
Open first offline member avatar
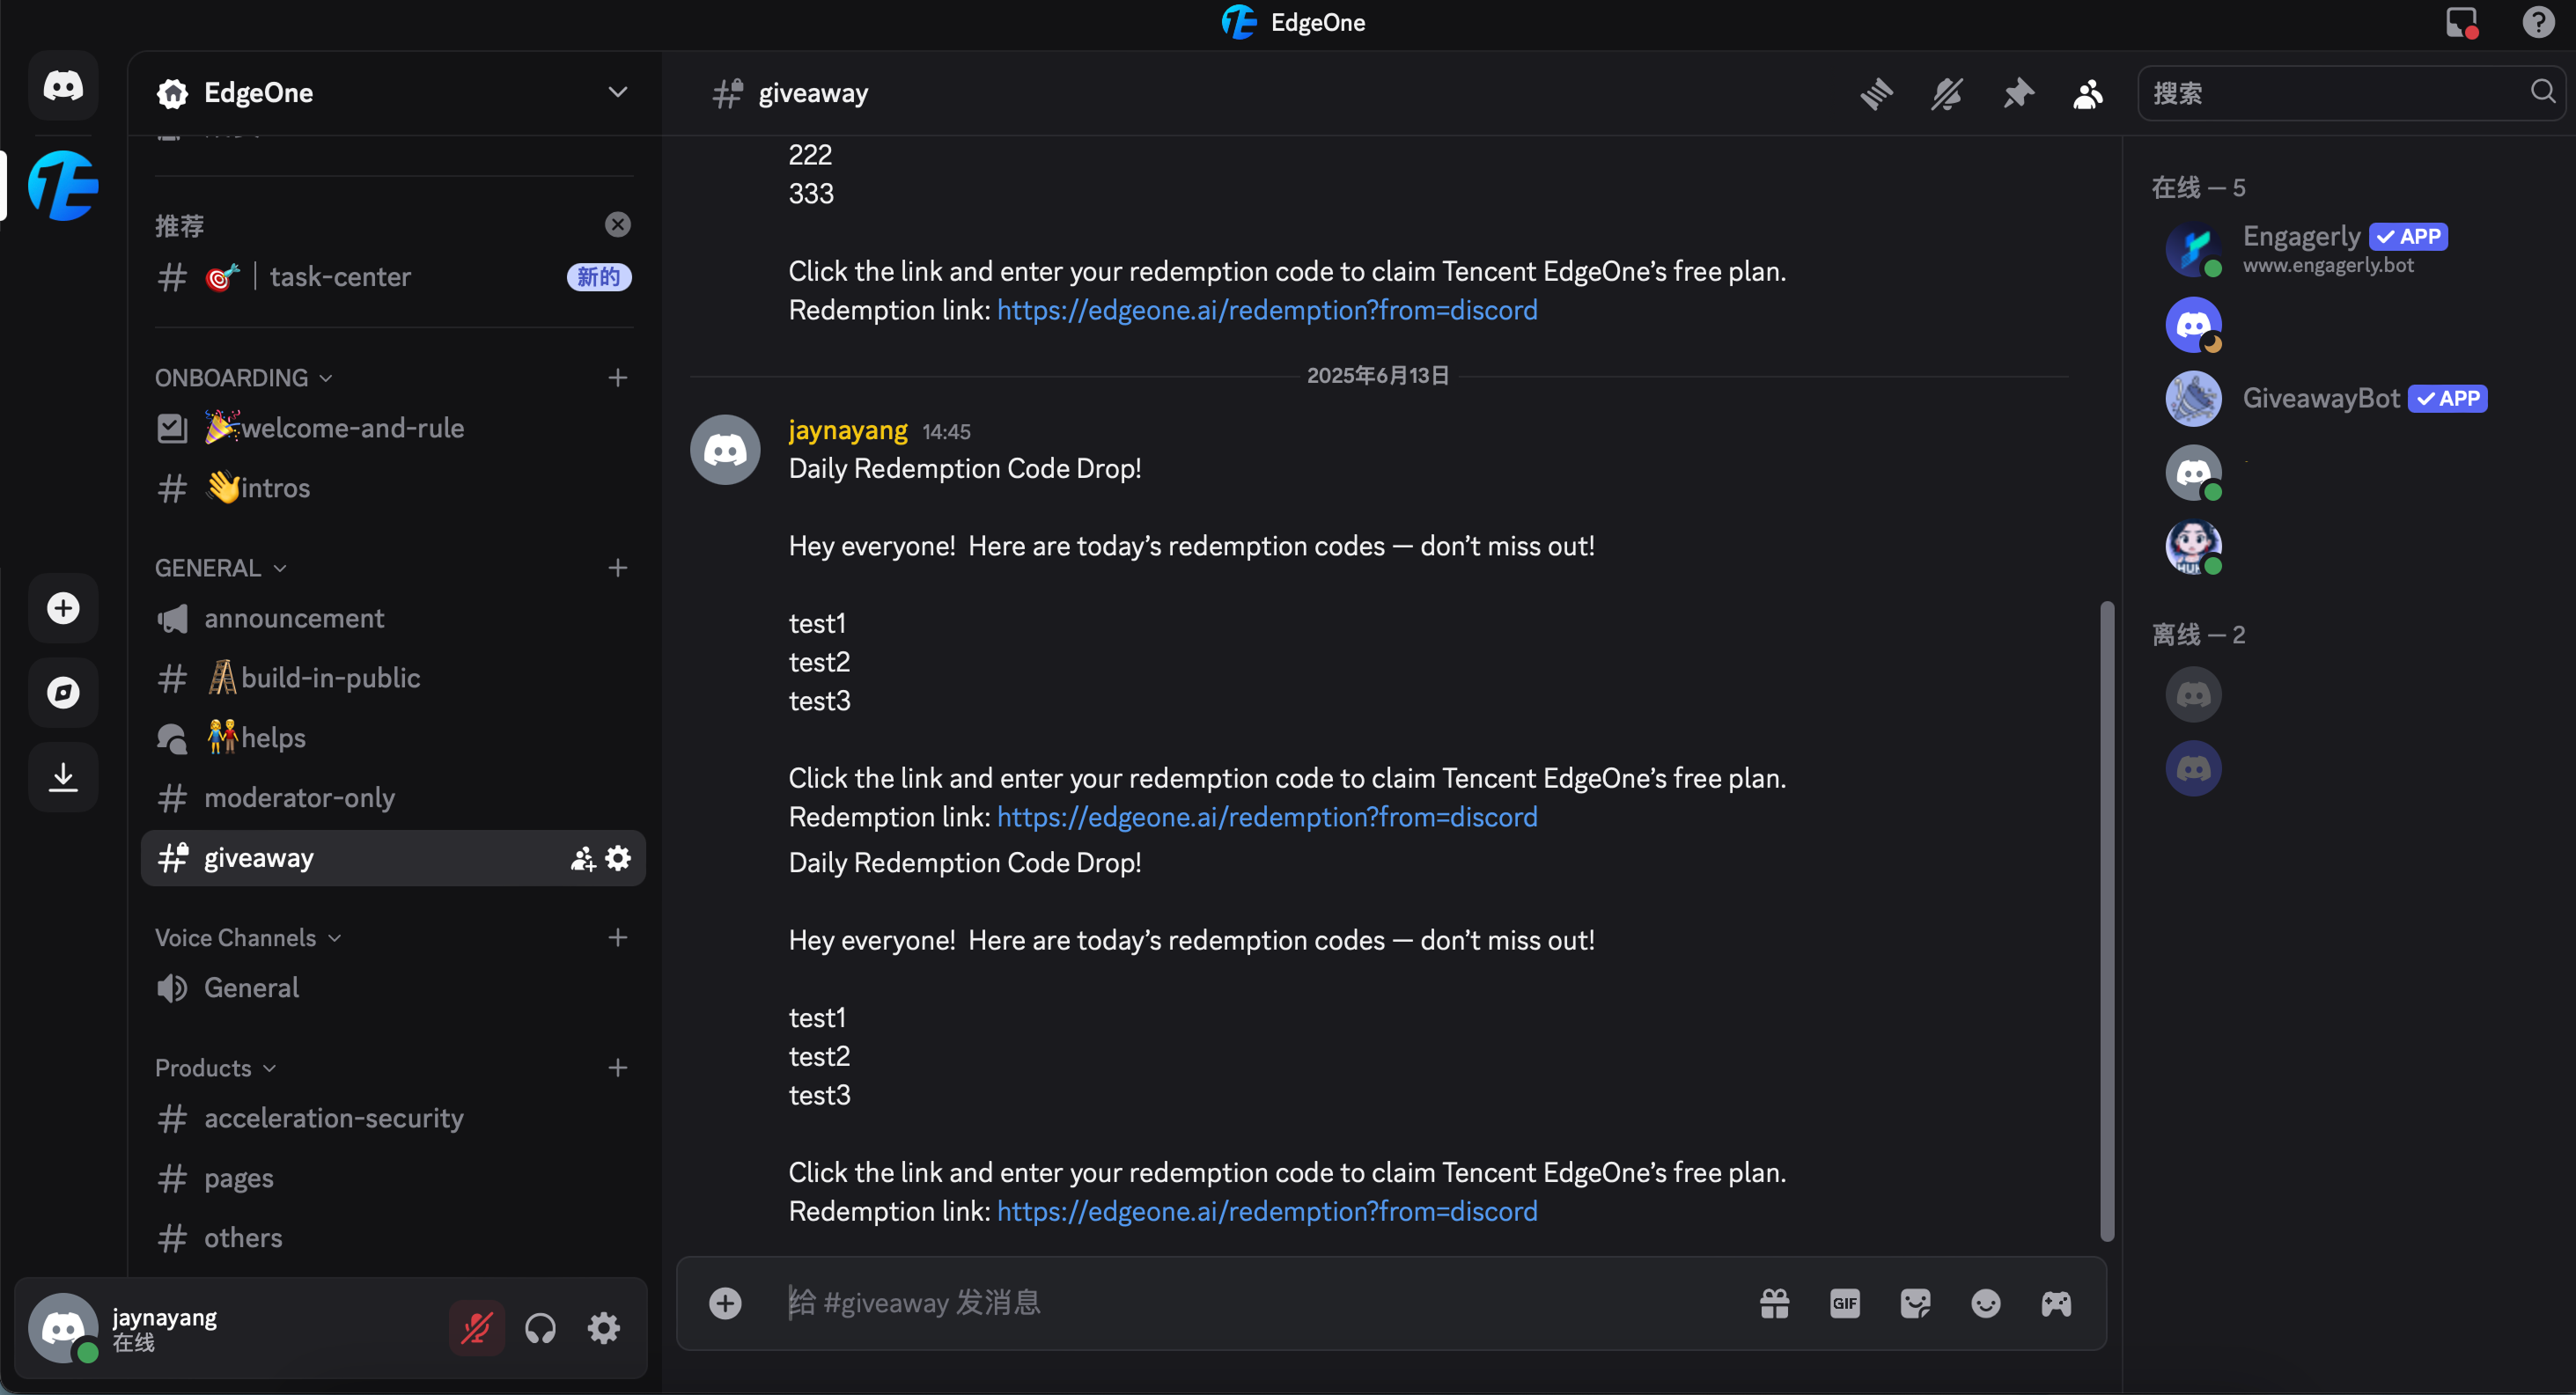2193,694
